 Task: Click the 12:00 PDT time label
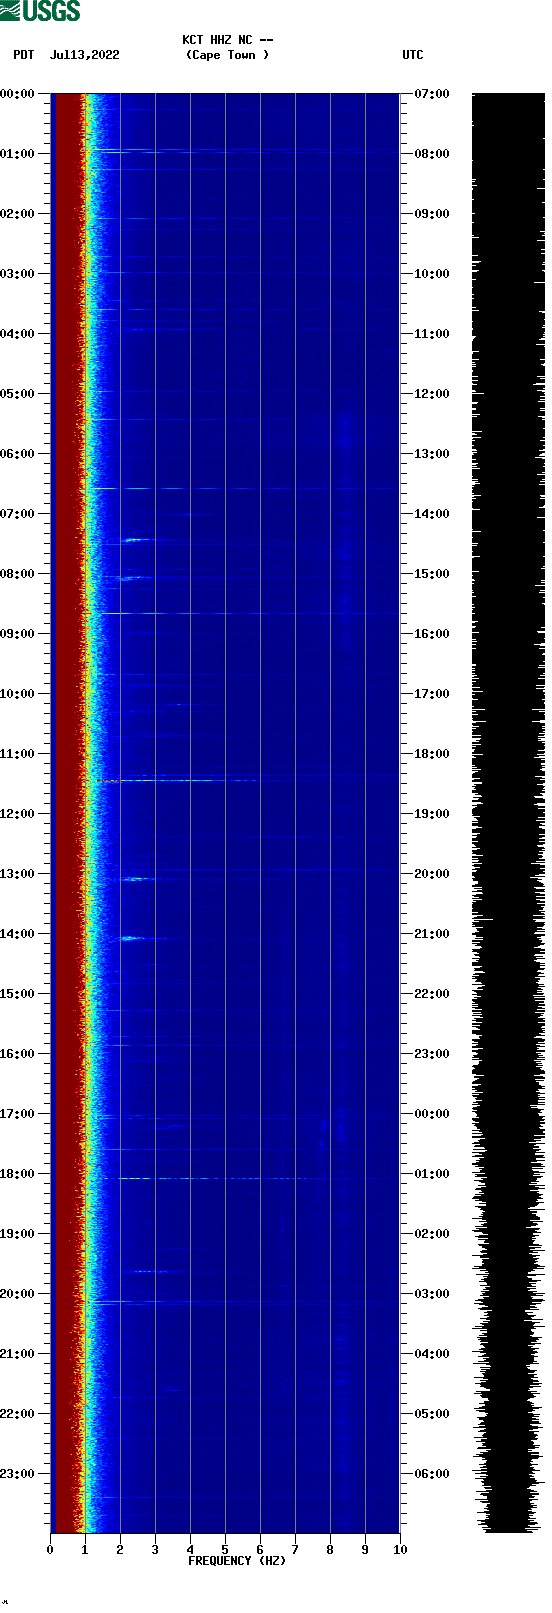pyautogui.click(x=18, y=814)
